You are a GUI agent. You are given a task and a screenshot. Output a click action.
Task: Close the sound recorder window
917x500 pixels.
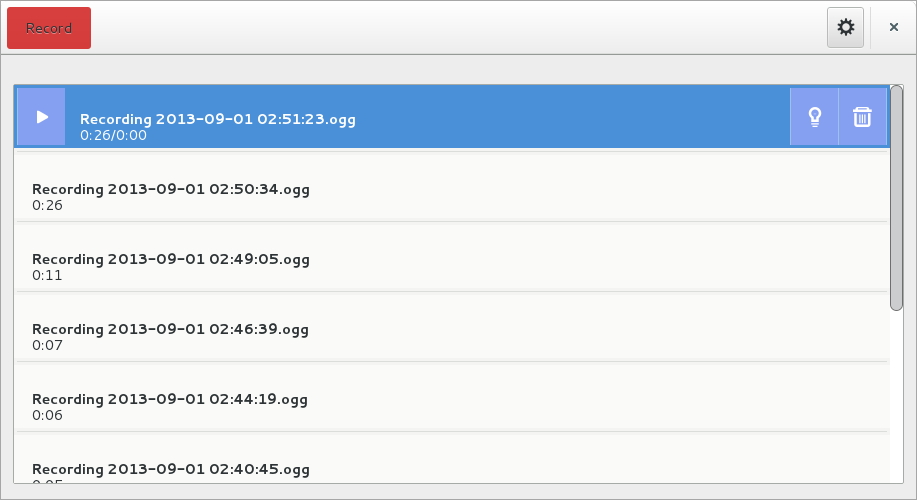[x=893, y=28]
